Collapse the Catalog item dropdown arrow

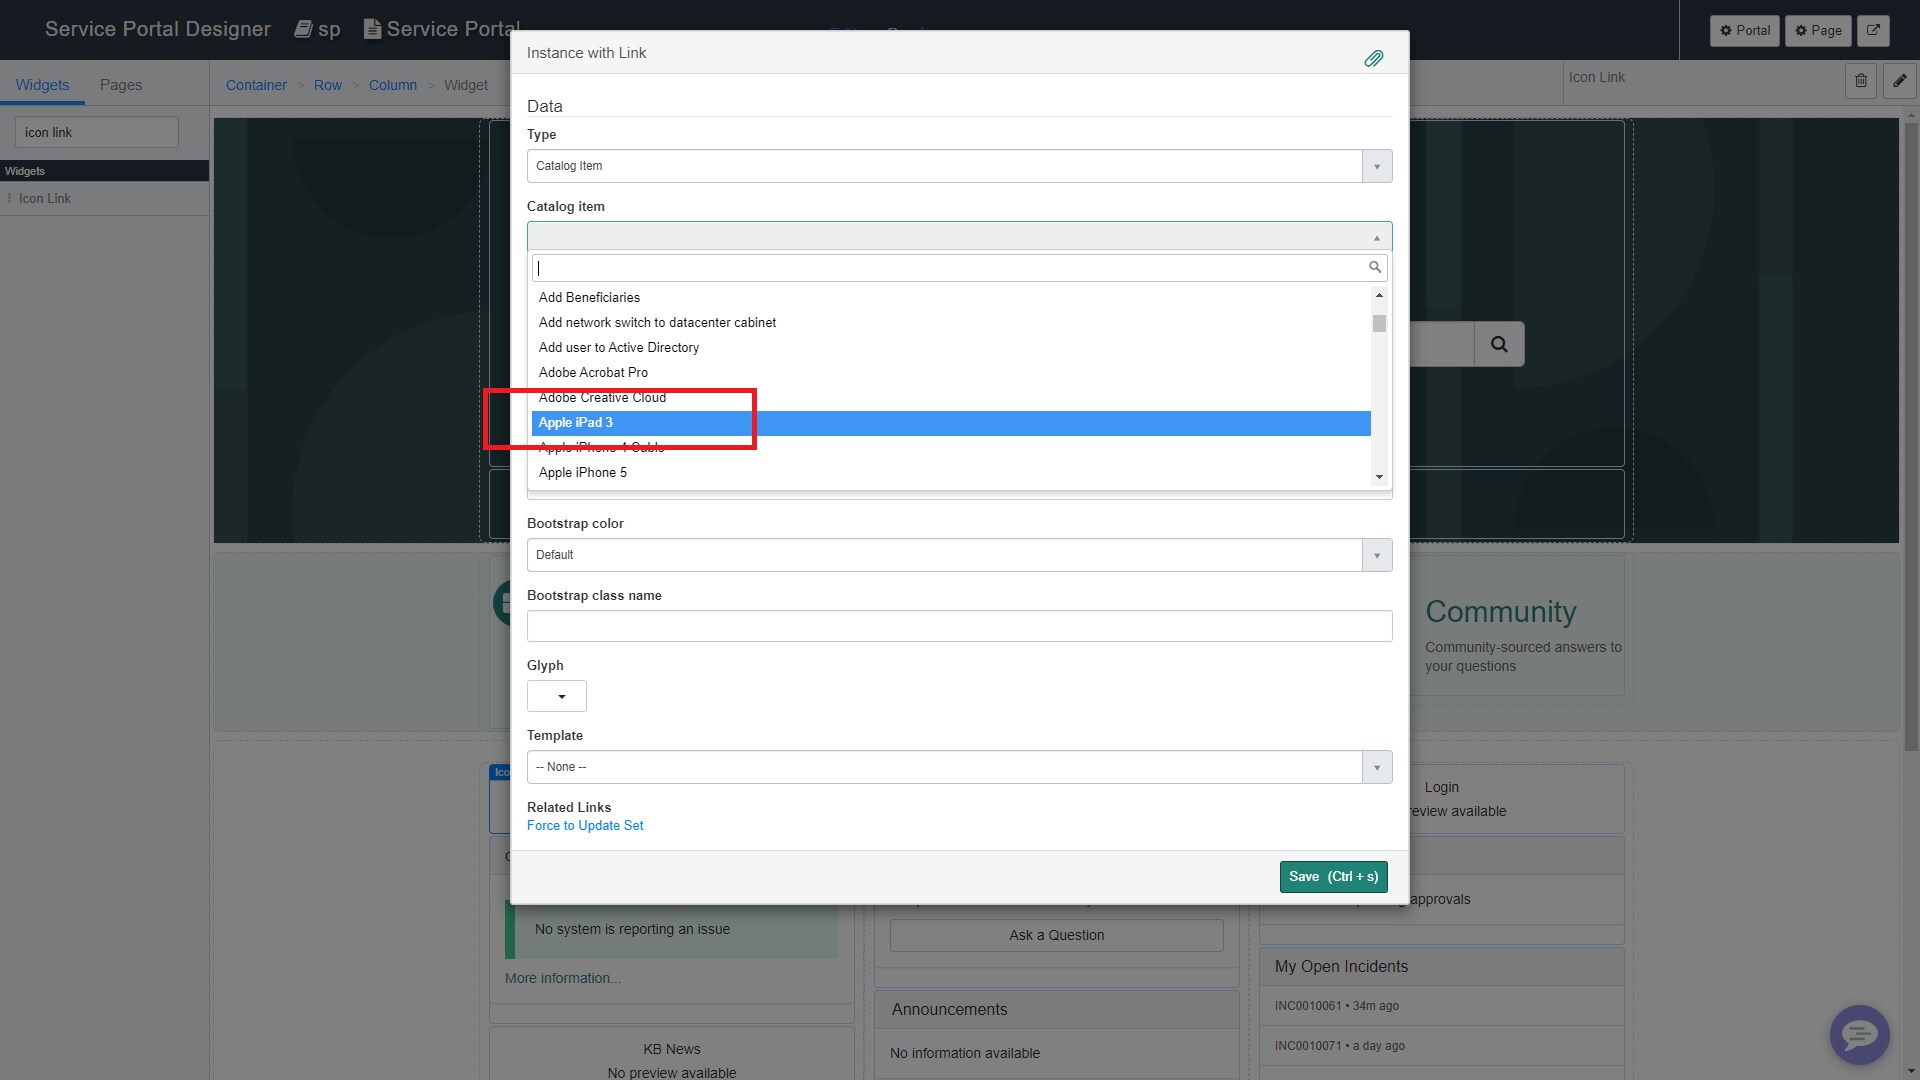[1377, 237]
